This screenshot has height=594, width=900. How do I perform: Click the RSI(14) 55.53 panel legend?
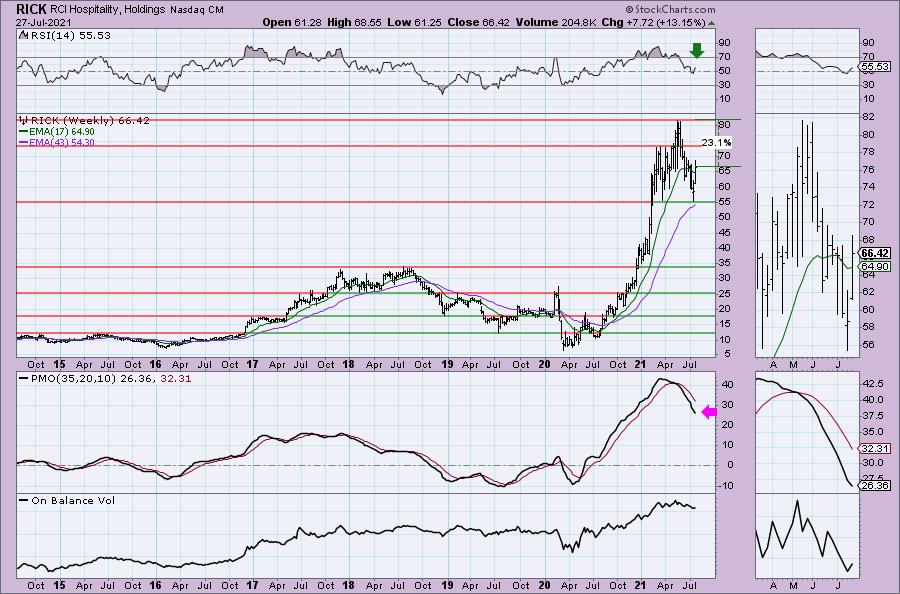(x=69, y=36)
